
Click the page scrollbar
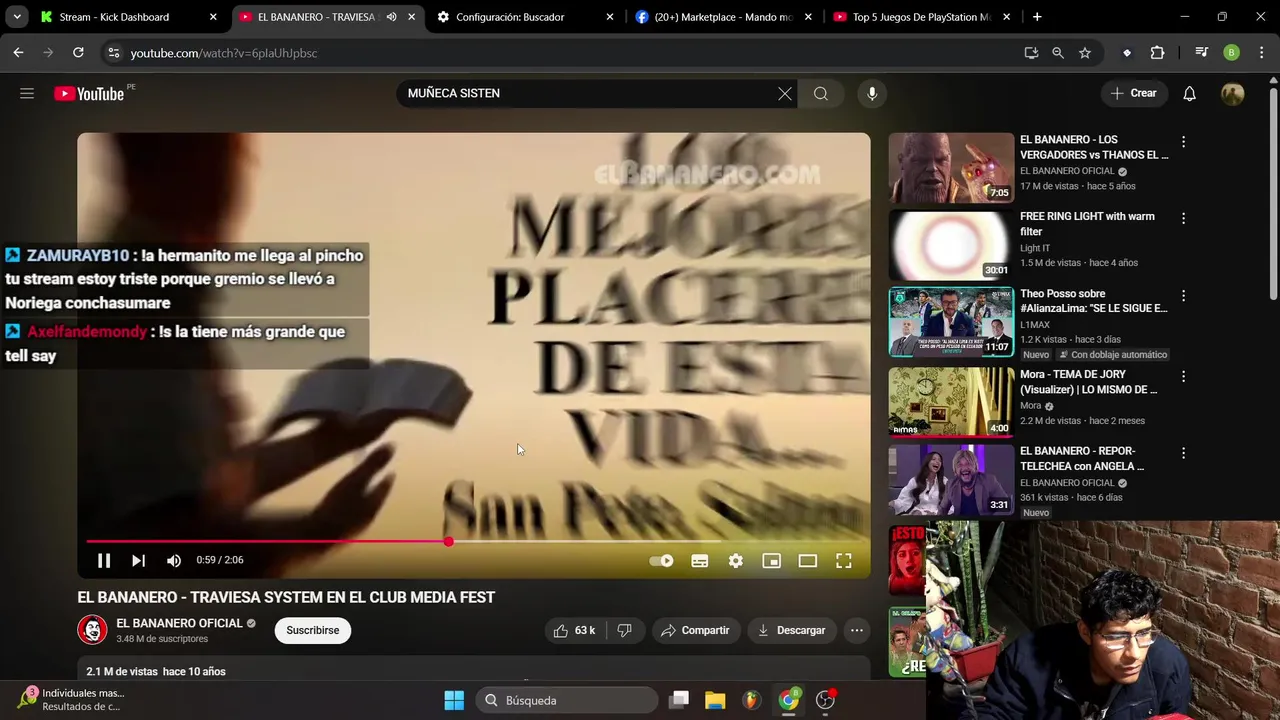(1273, 193)
